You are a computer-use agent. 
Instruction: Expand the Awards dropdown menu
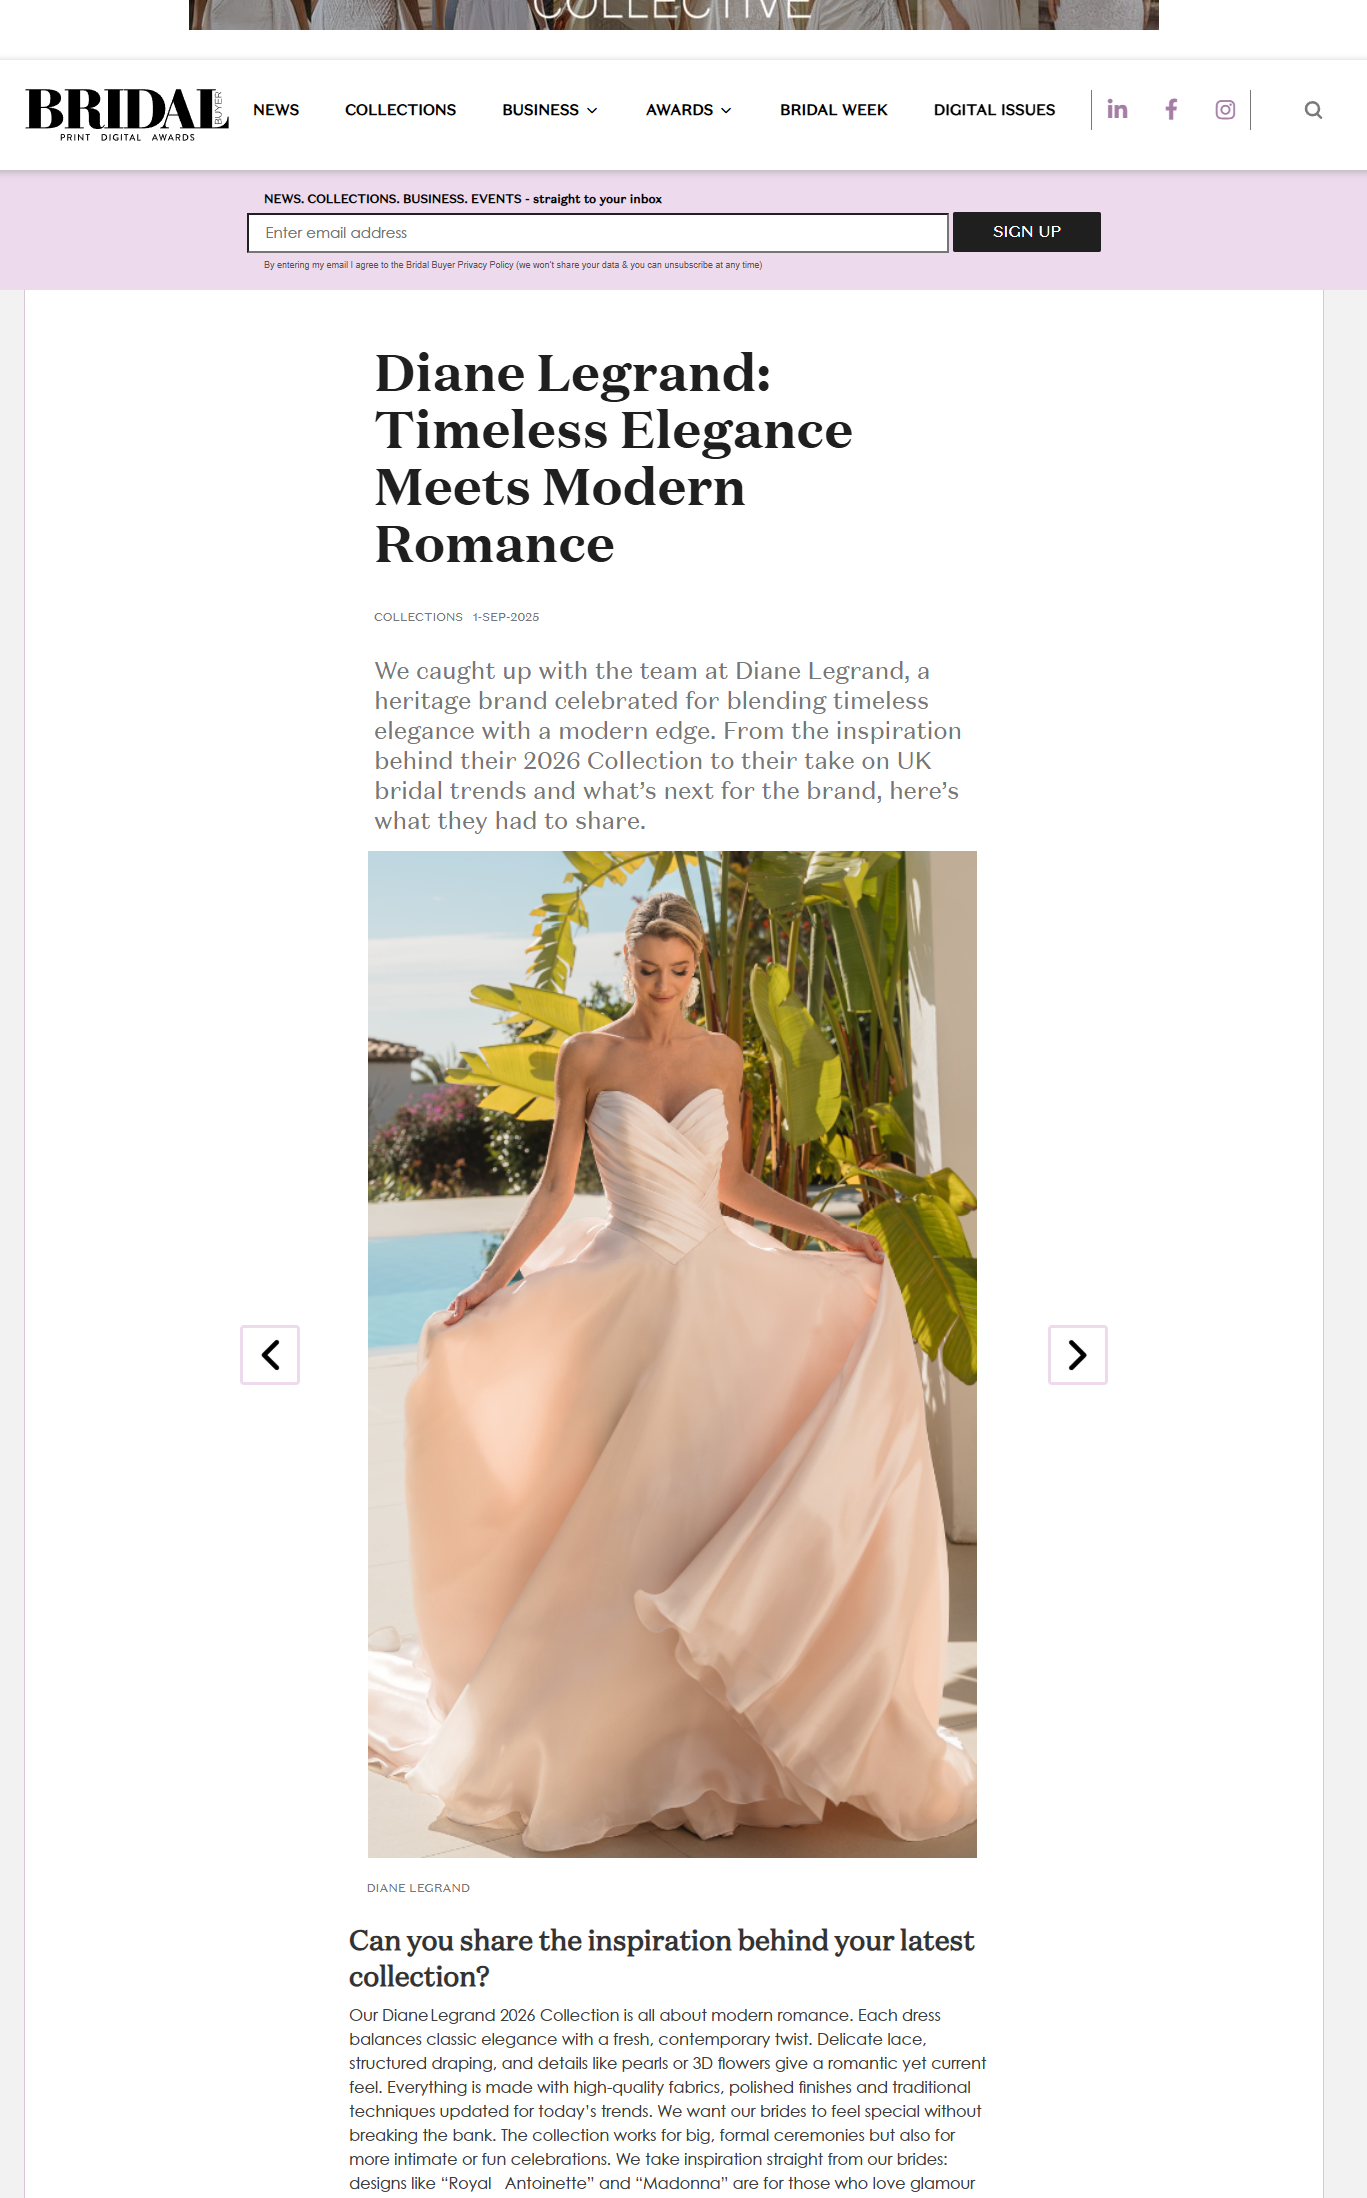pyautogui.click(x=689, y=110)
